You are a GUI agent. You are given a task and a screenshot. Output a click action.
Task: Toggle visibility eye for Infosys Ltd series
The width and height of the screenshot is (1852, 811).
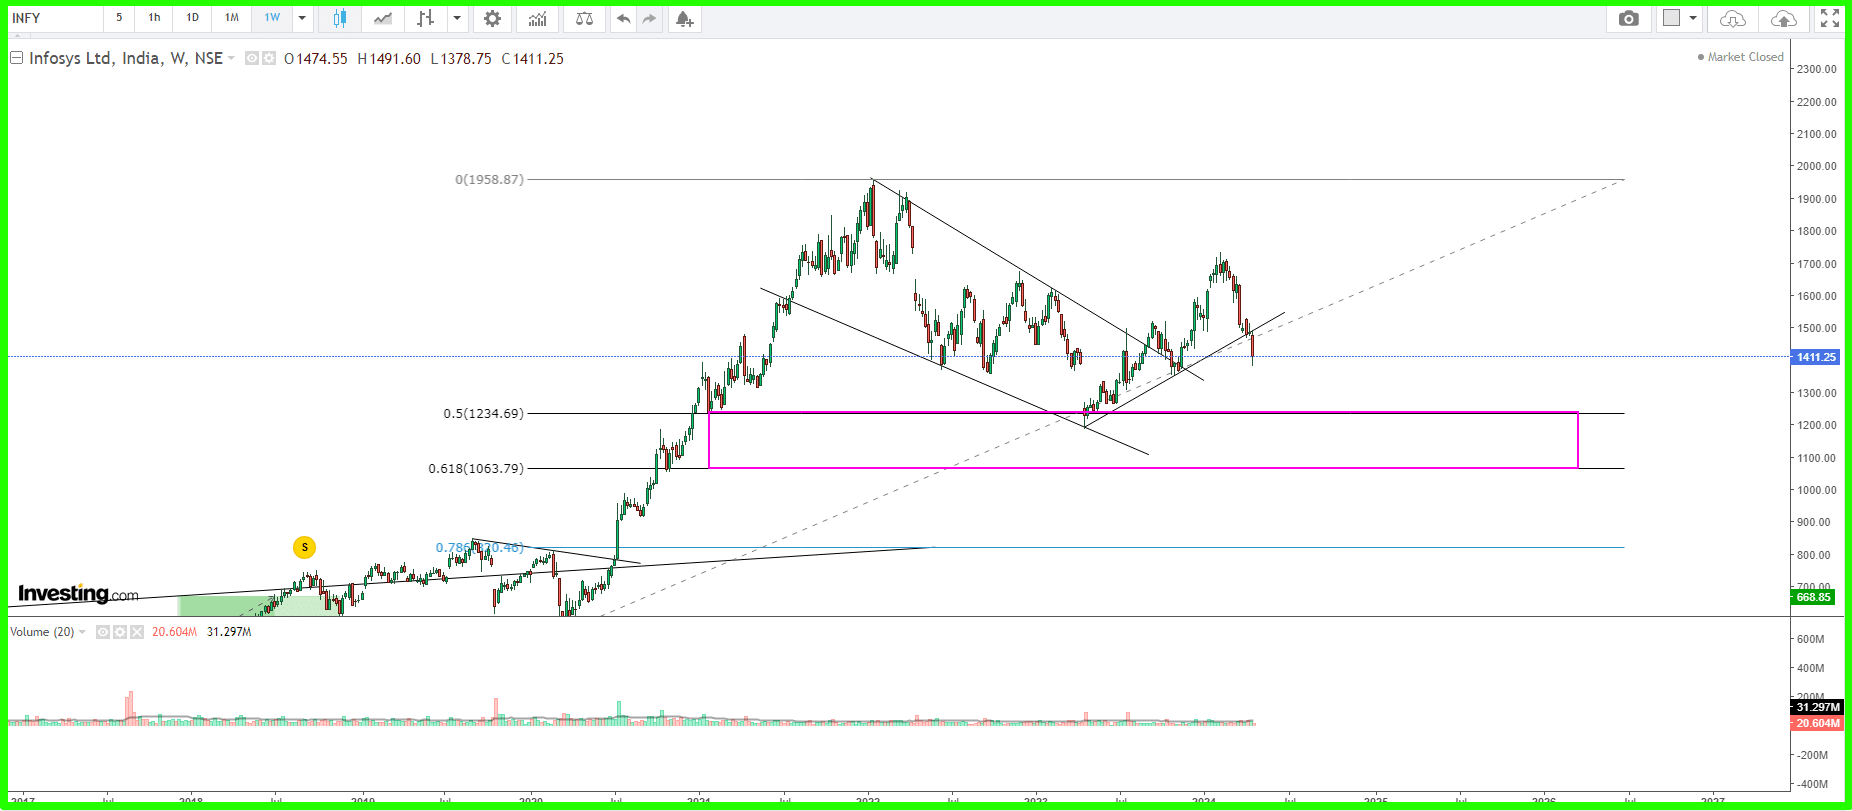point(252,58)
